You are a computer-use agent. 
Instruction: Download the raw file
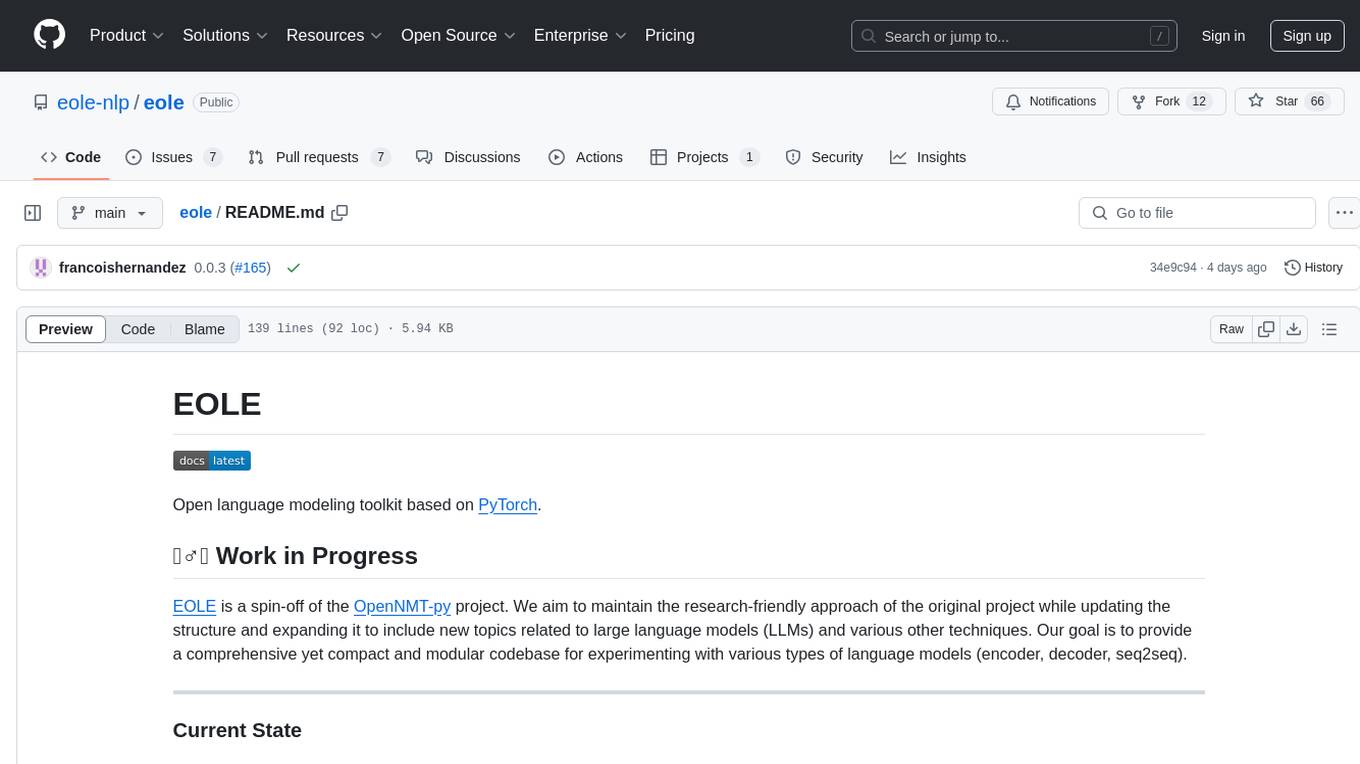1294,329
